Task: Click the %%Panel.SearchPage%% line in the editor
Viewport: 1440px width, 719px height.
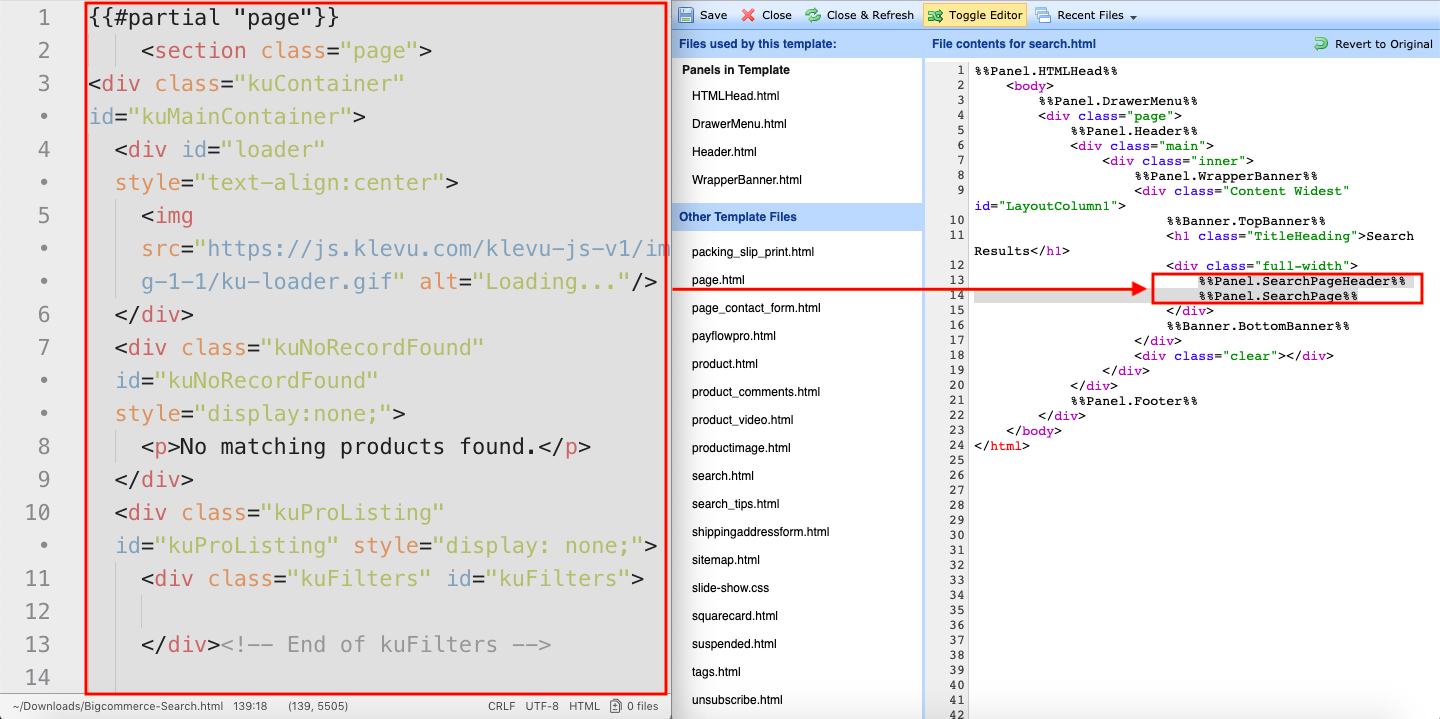Action: (1278, 296)
